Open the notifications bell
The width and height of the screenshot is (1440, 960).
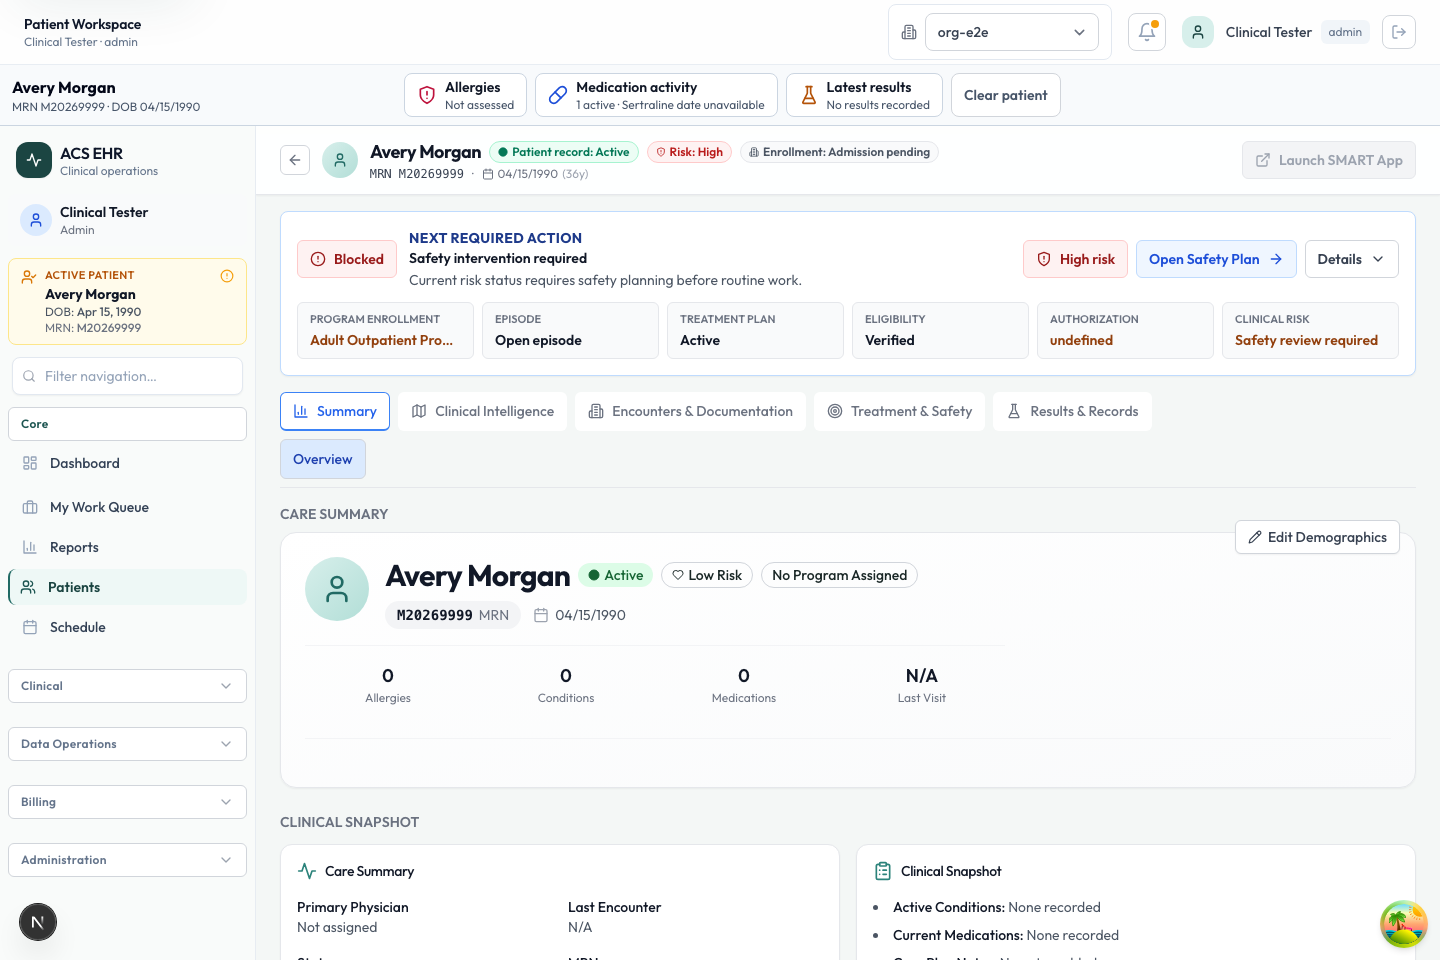pyautogui.click(x=1147, y=32)
